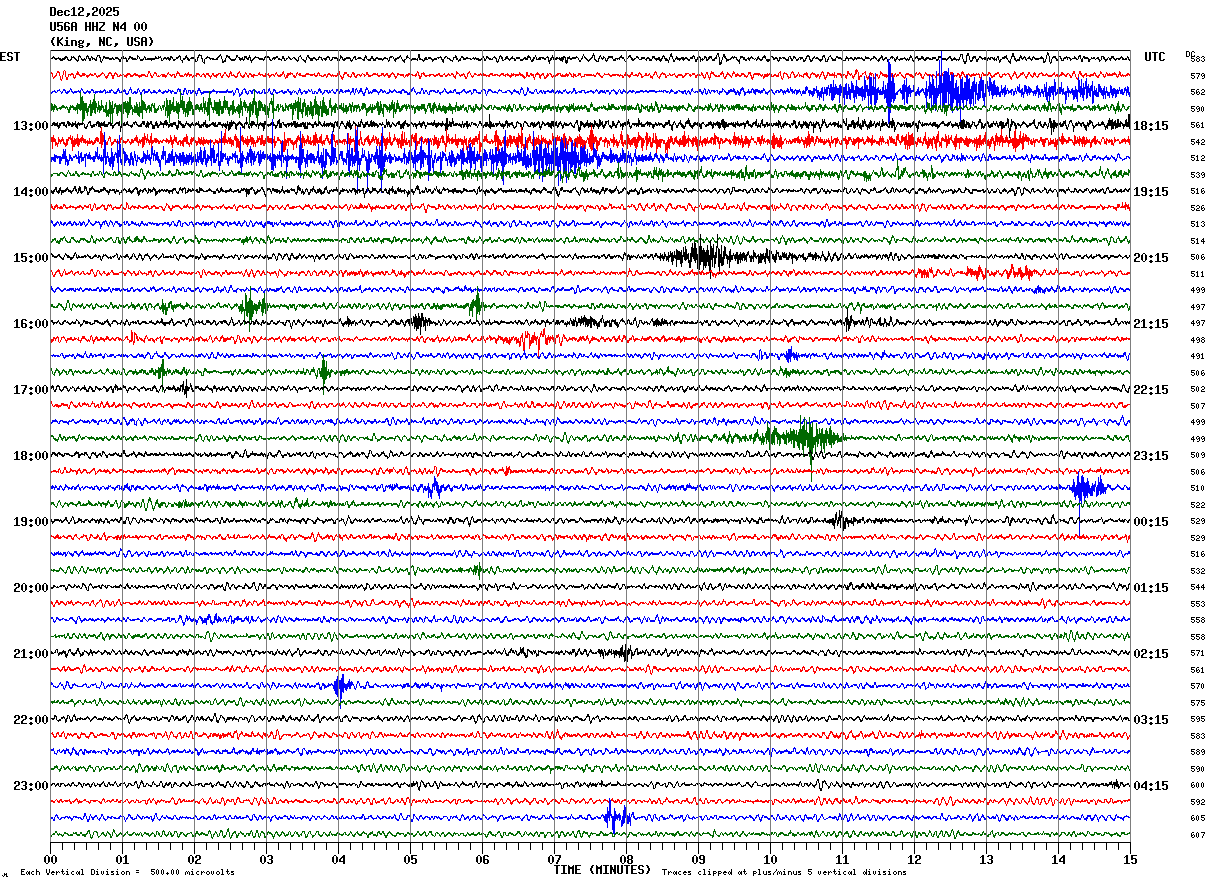Click the Each Vertical Division scale footnote
The height and width of the screenshot is (886, 1210).
click(x=127, y=872)
